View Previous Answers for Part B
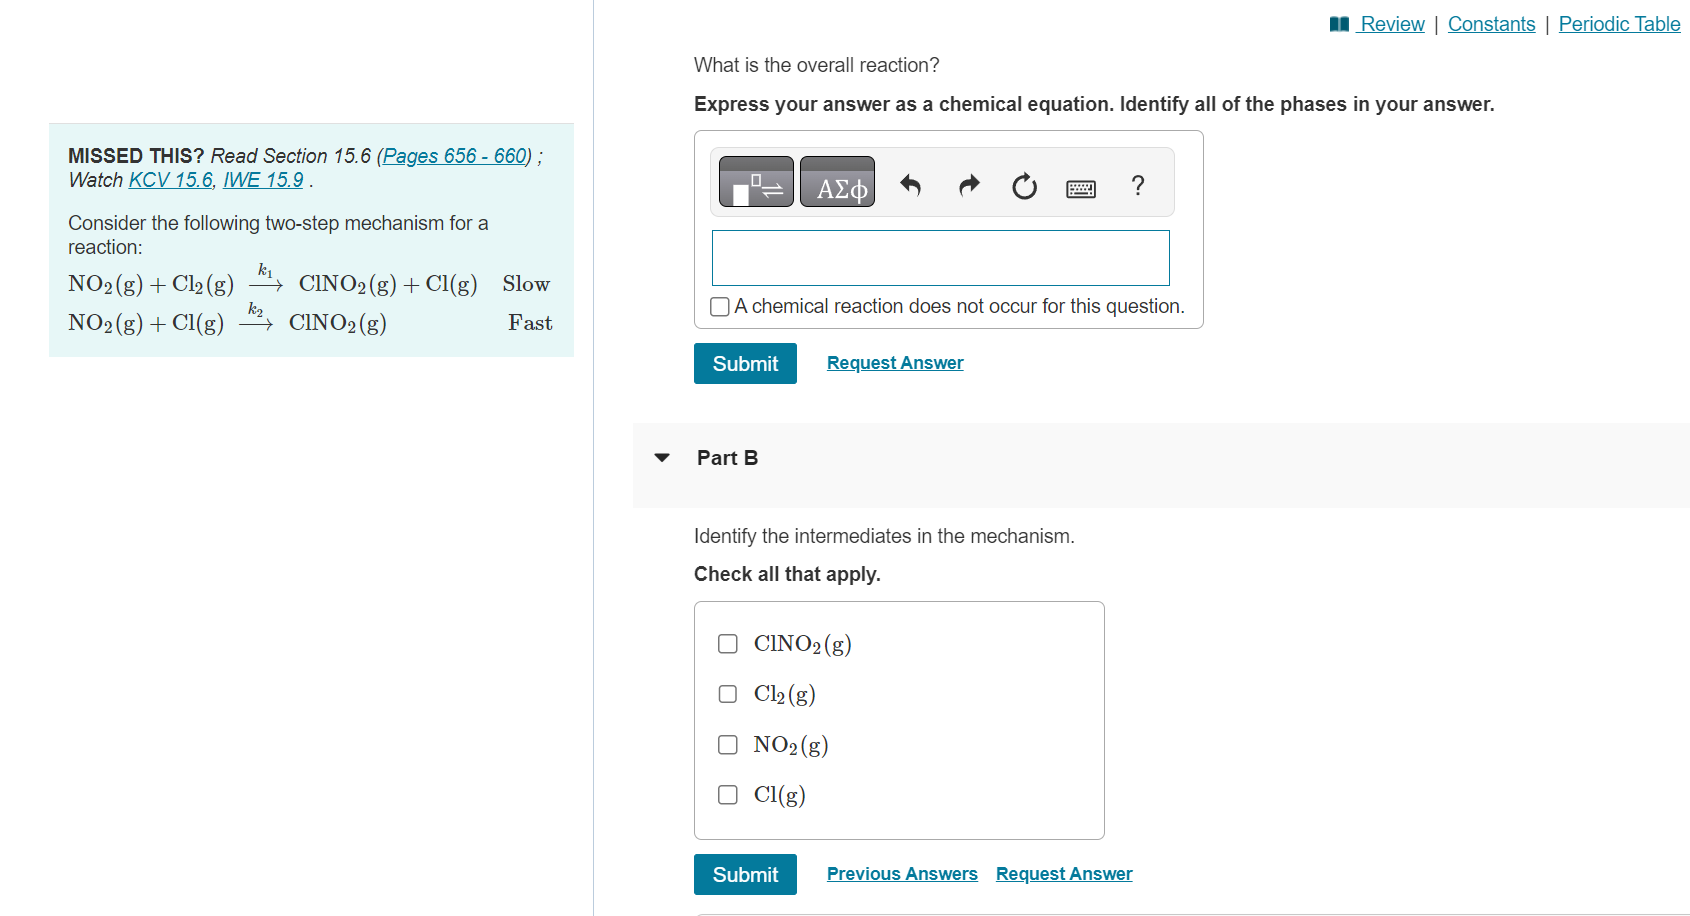Screen dimensions: 1690x916 click(901, 873)
